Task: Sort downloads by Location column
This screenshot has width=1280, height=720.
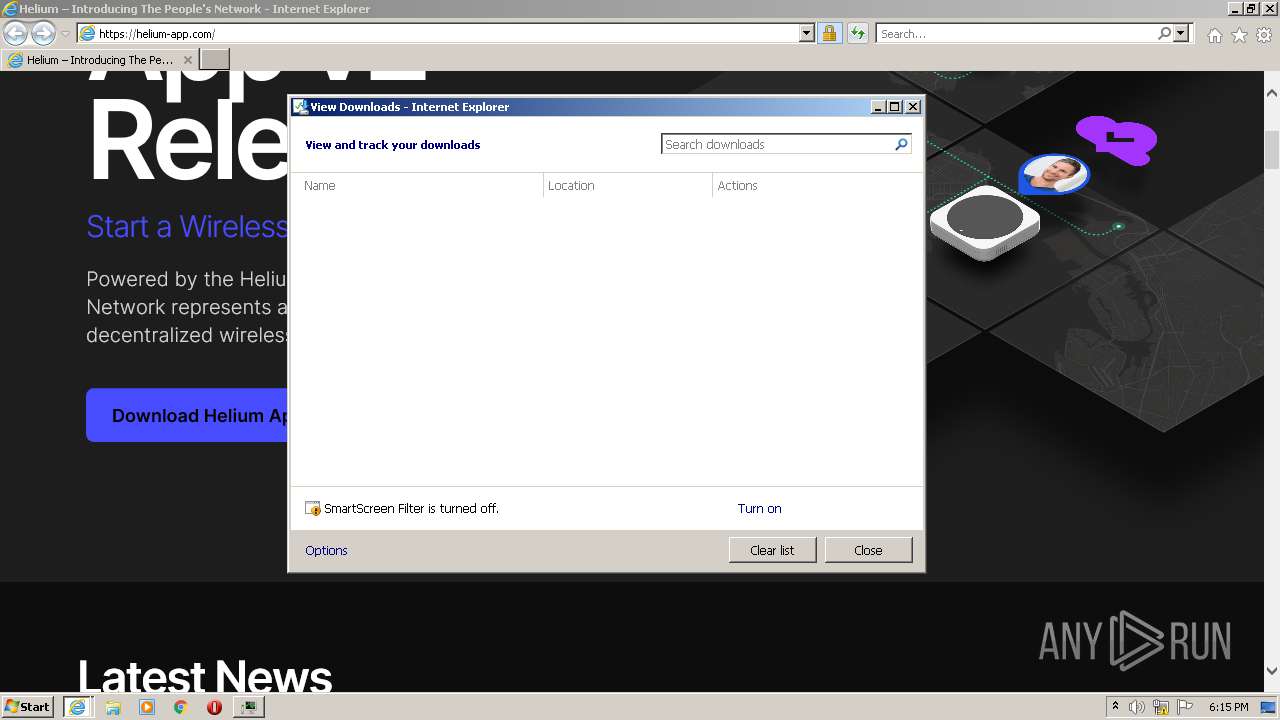Action: click(x=628, y=186)
